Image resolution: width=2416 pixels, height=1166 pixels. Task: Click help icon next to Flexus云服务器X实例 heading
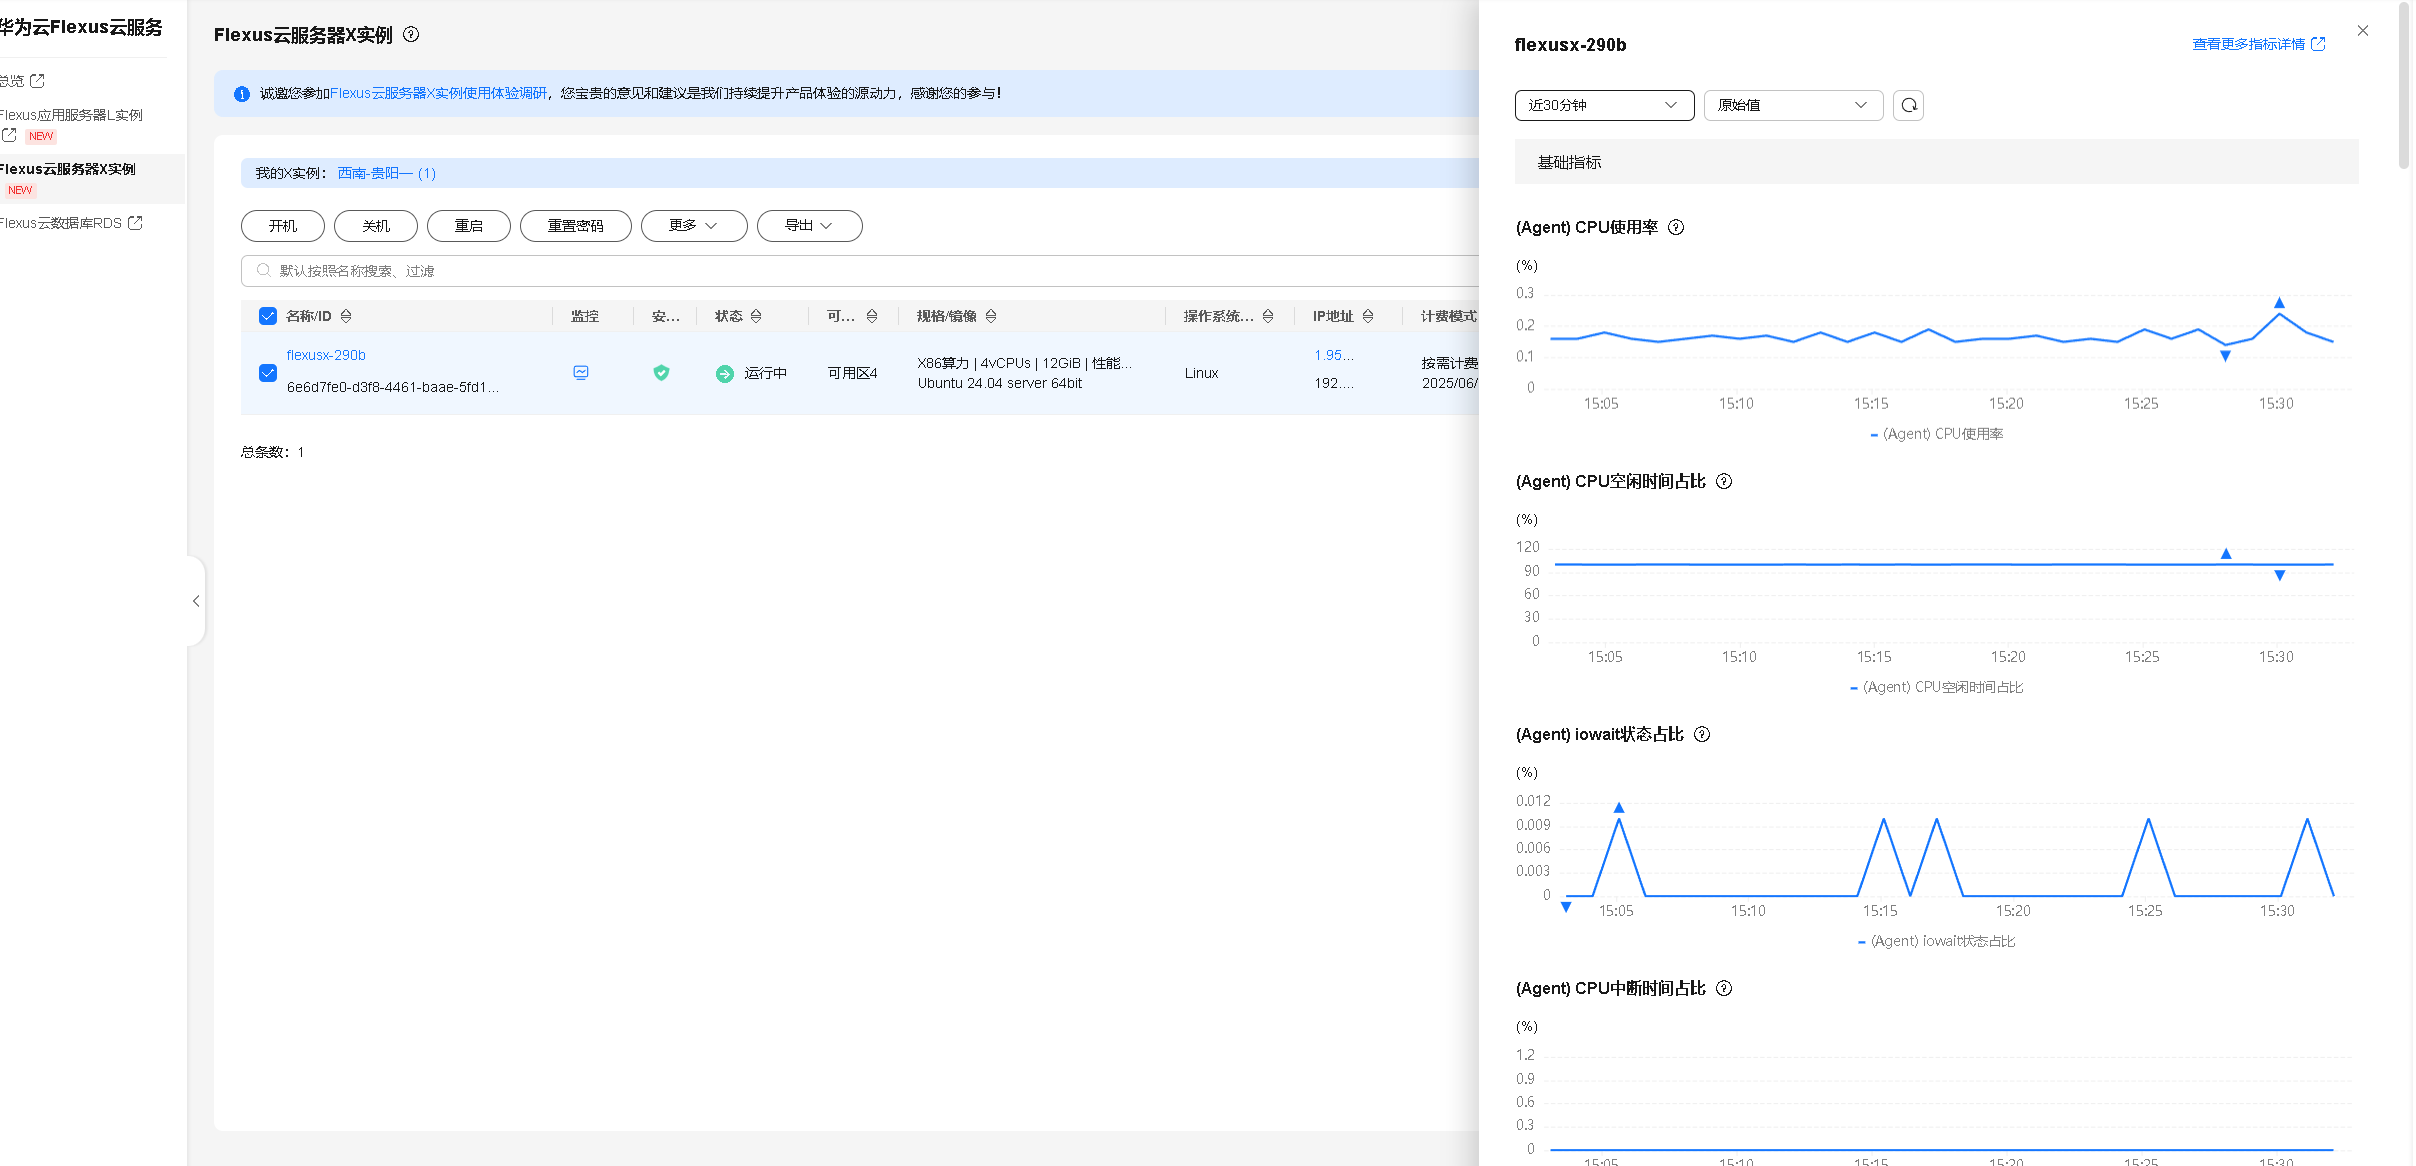[411, 35]
